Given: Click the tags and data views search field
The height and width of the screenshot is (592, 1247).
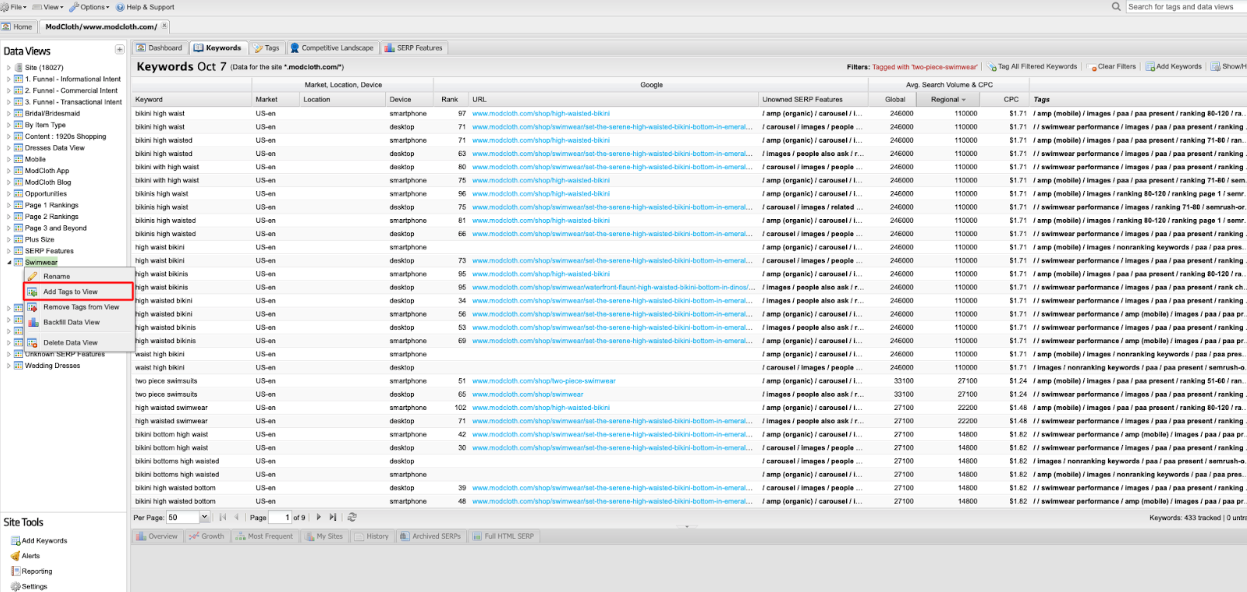Looking at the screenshot, I should pyautogui.click(x=1184, y=7).
